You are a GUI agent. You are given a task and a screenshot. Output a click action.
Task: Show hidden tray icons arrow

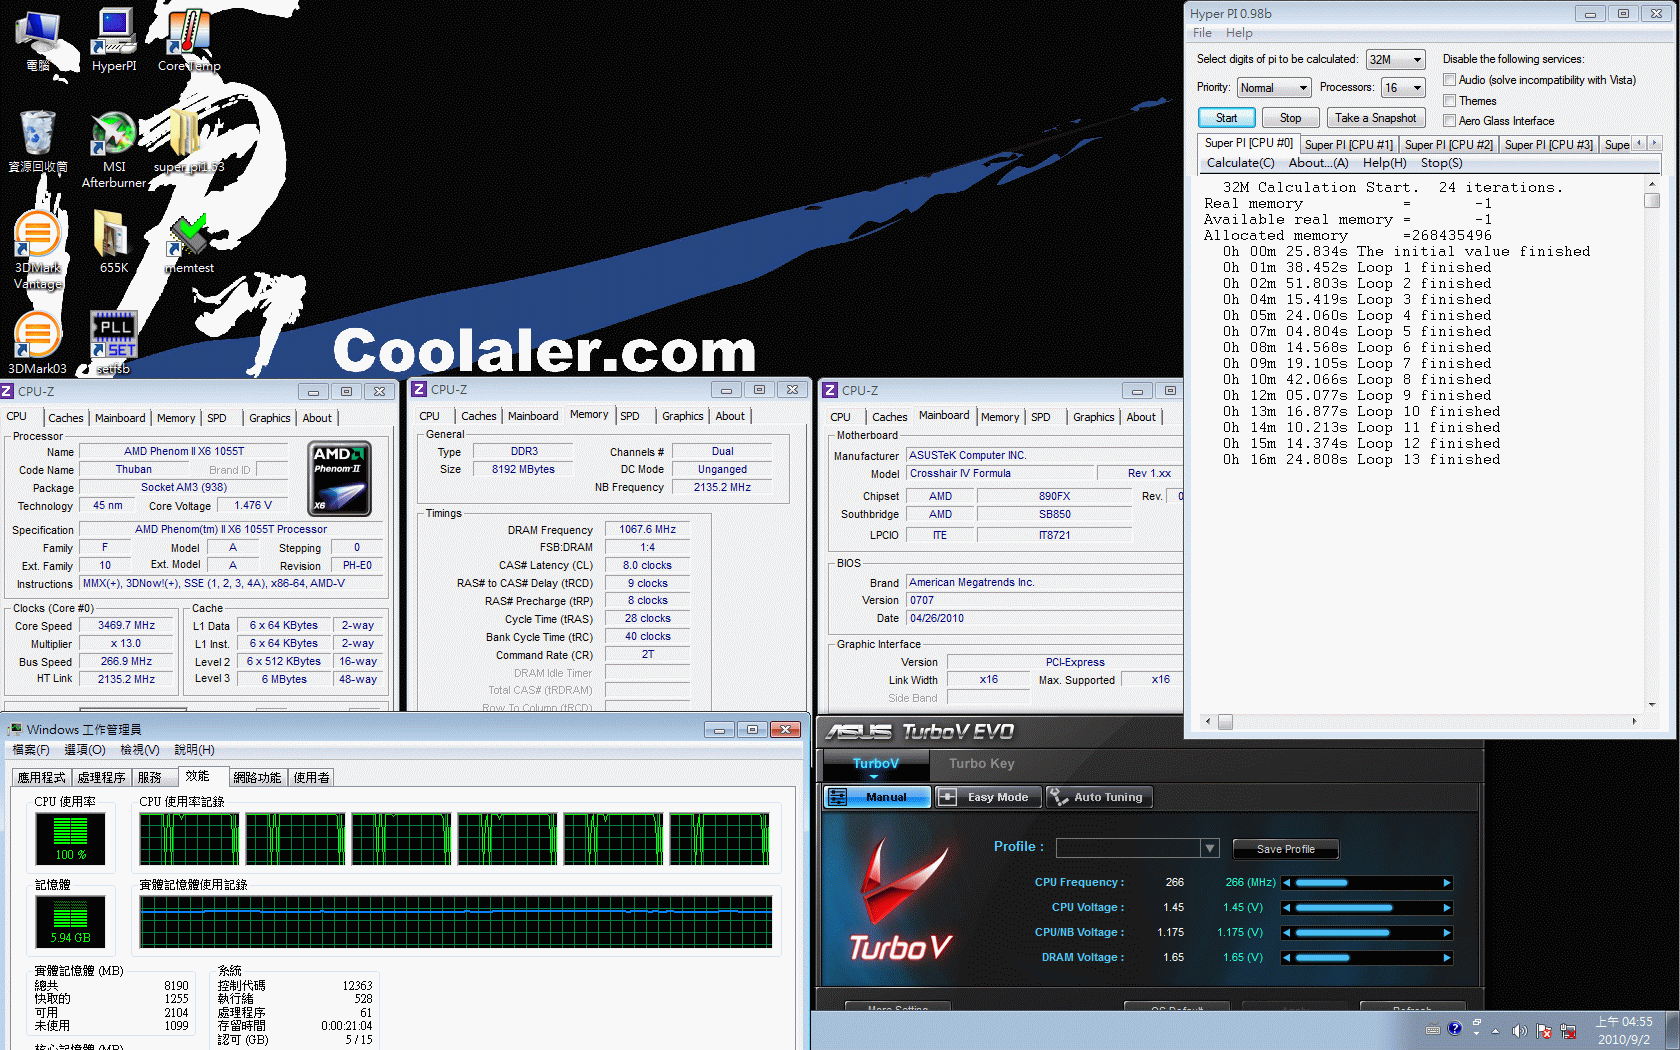[x=1496, y=1031]
